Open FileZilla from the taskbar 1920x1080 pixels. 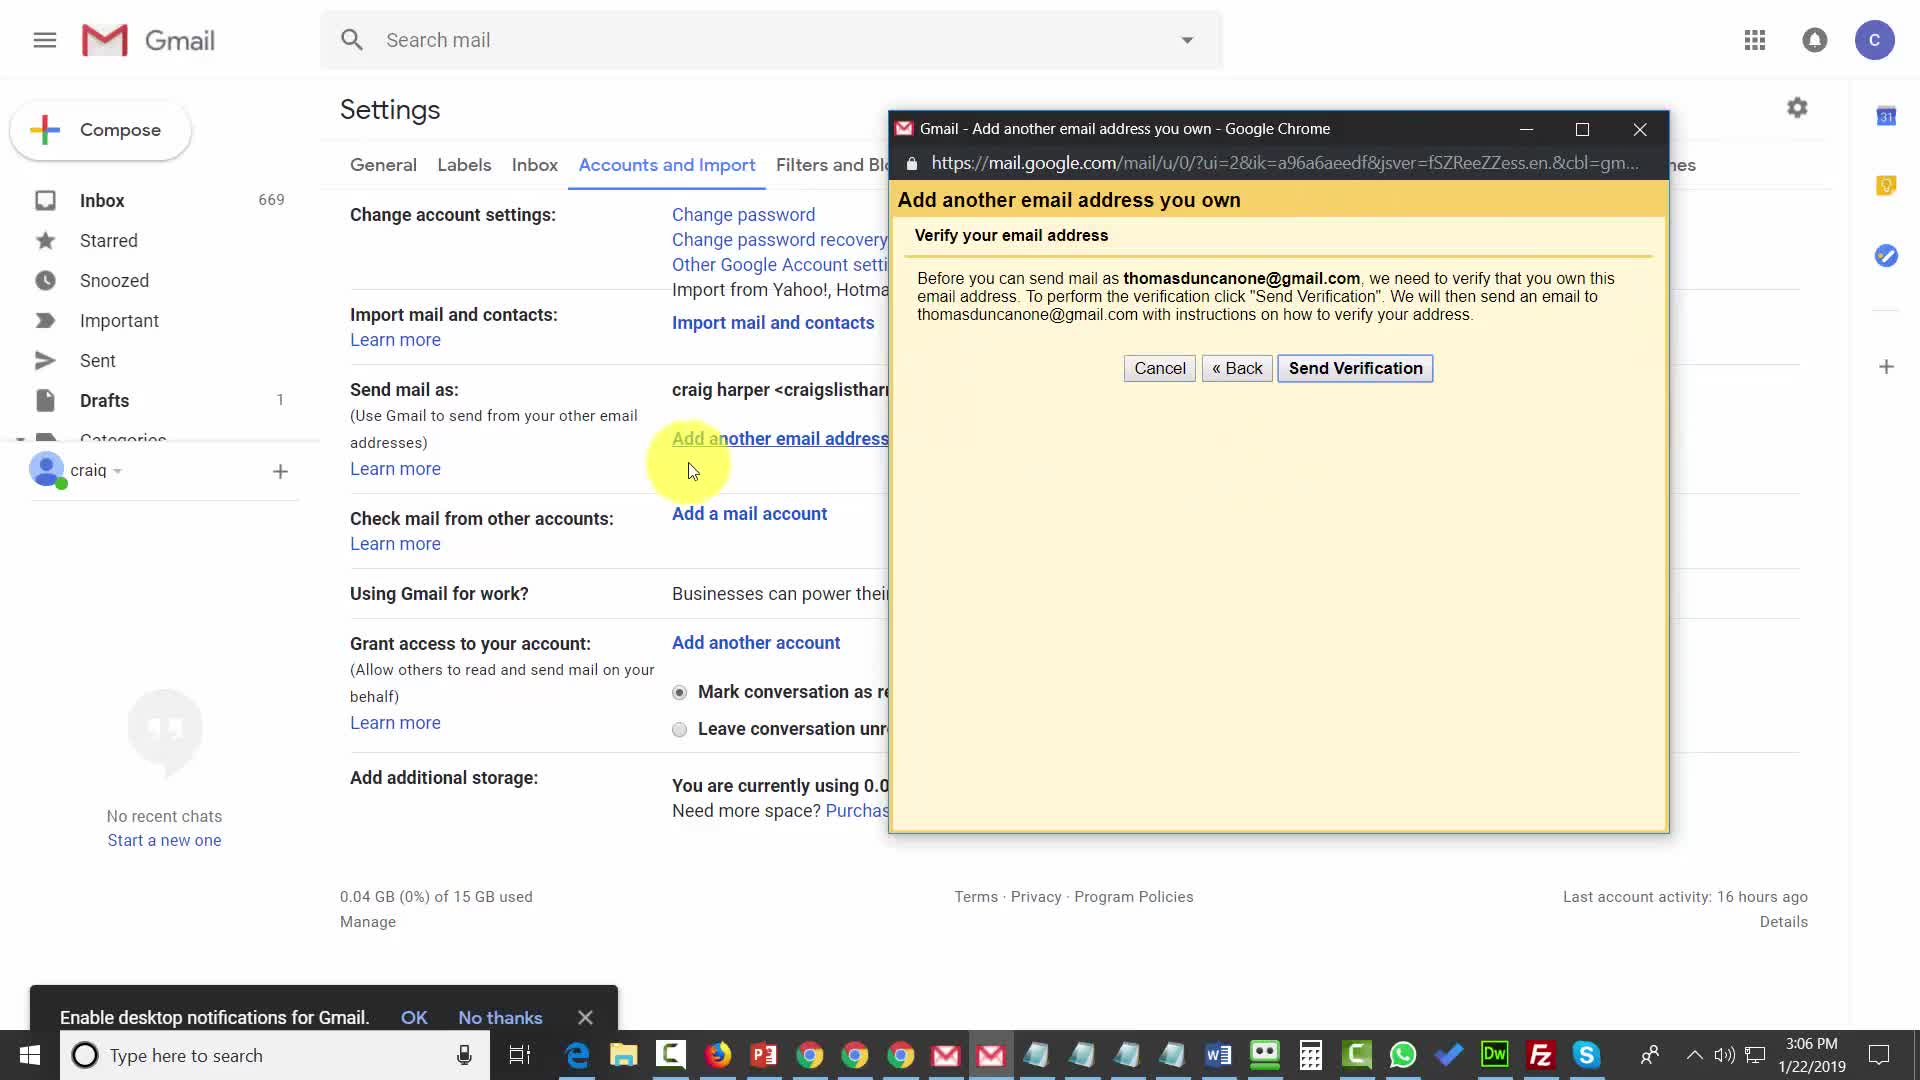(x=1541, y=1055)
